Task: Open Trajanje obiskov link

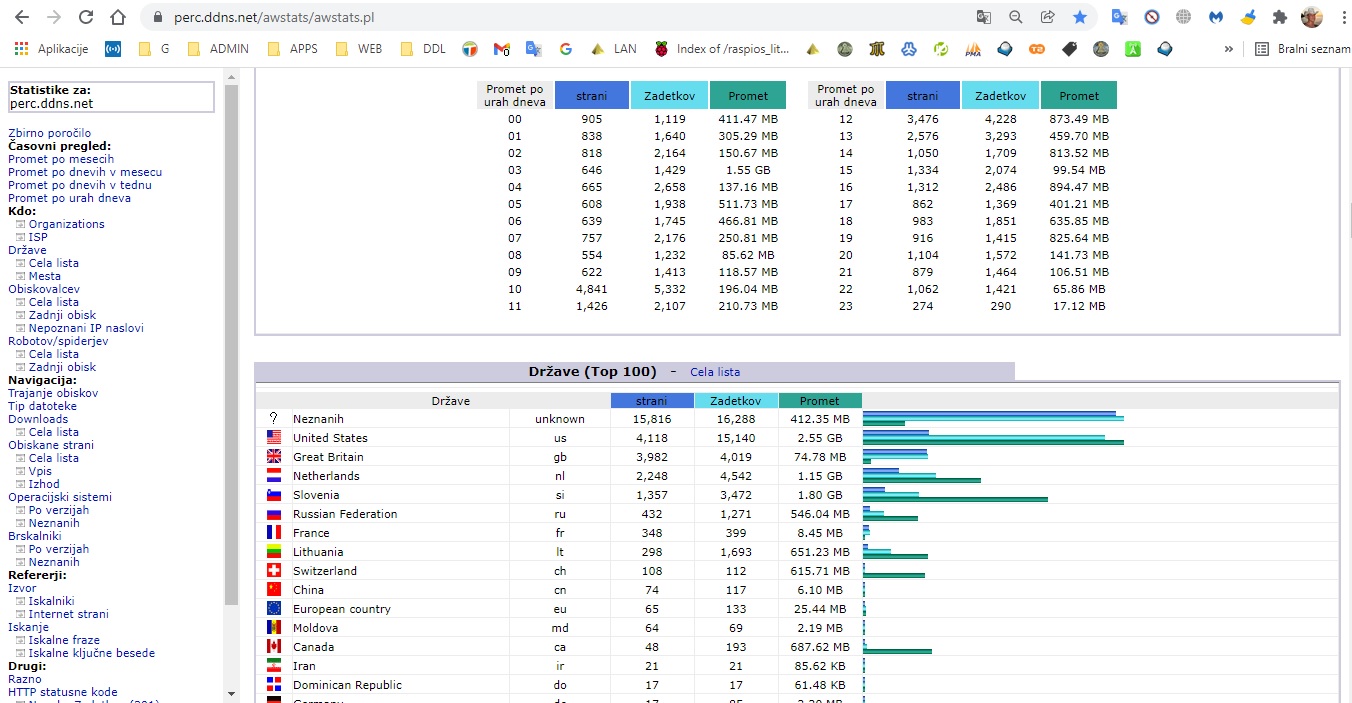Action: pyautogui.click(x=53, y=393)
